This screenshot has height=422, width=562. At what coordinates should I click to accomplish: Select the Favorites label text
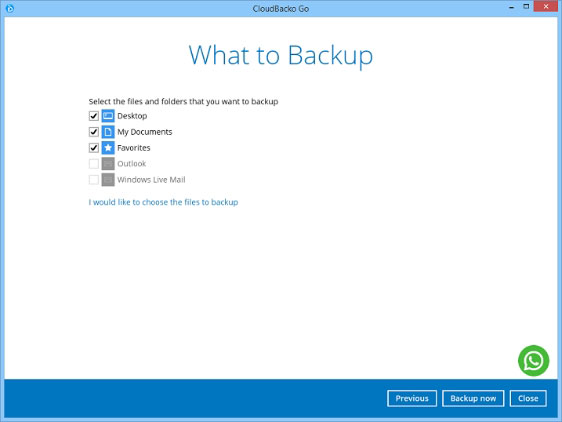tap(134, 148)
